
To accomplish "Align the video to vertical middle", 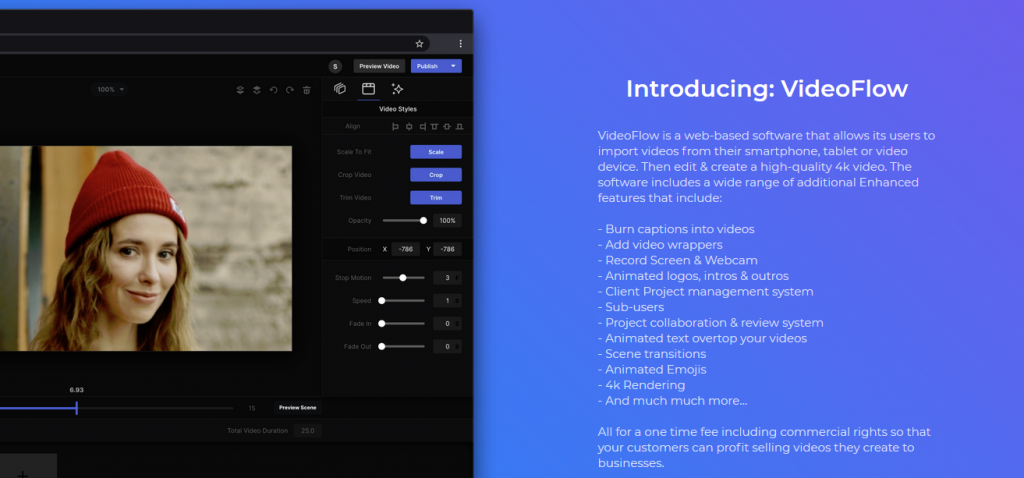I will coord(447,127).
